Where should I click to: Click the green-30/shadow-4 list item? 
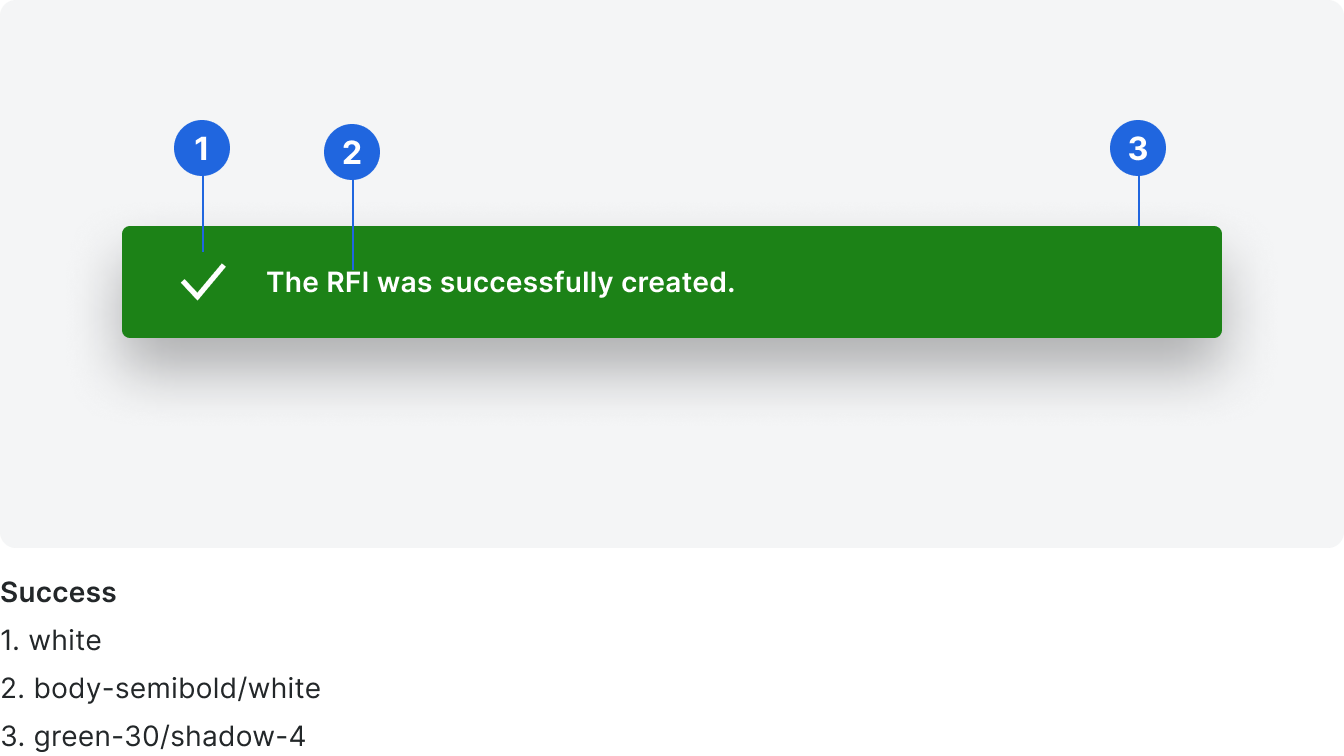point(153,737)
